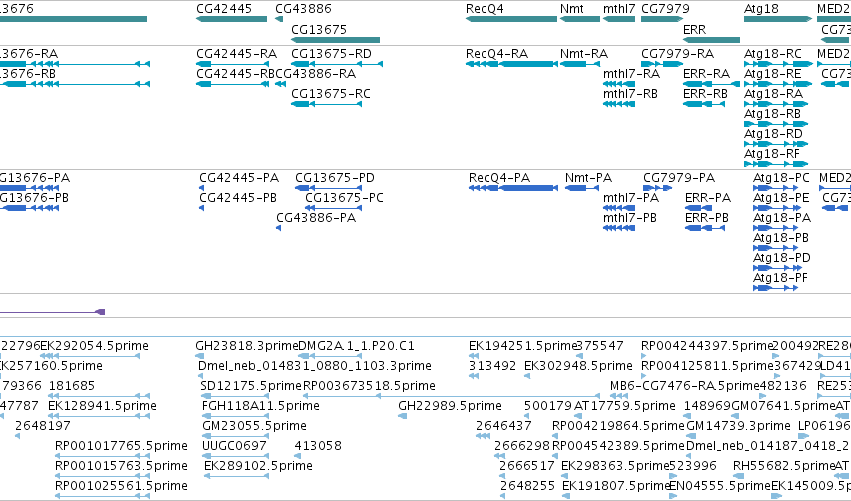Click transcript CG13675-RD label
Viewport: 851px width, 501px height.
(331, 54)
